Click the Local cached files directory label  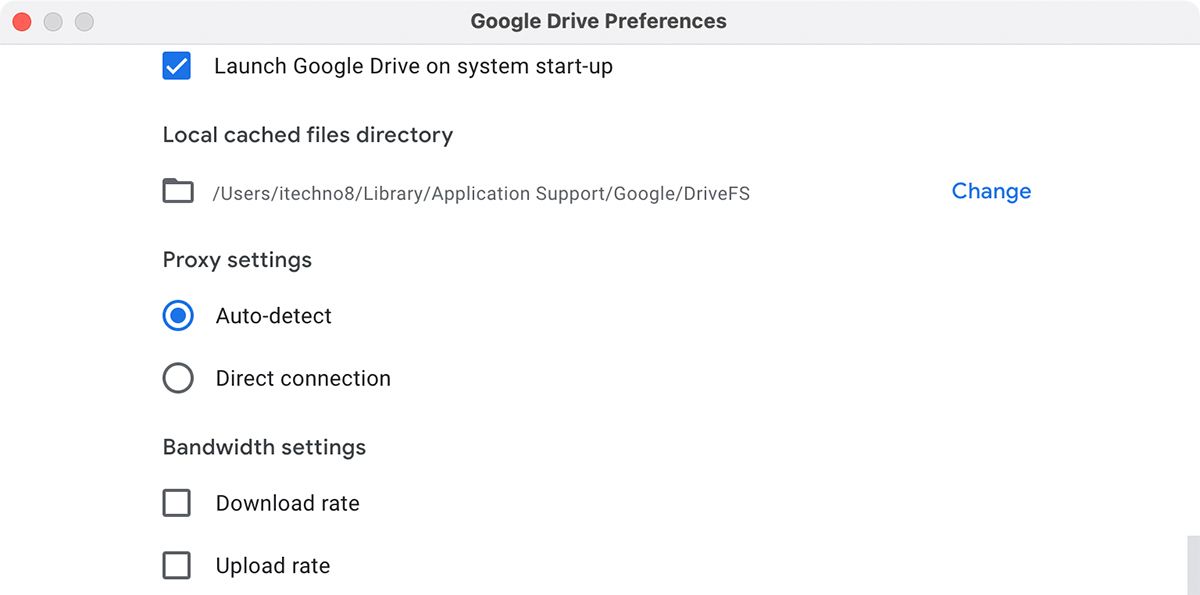coord(308,135)
